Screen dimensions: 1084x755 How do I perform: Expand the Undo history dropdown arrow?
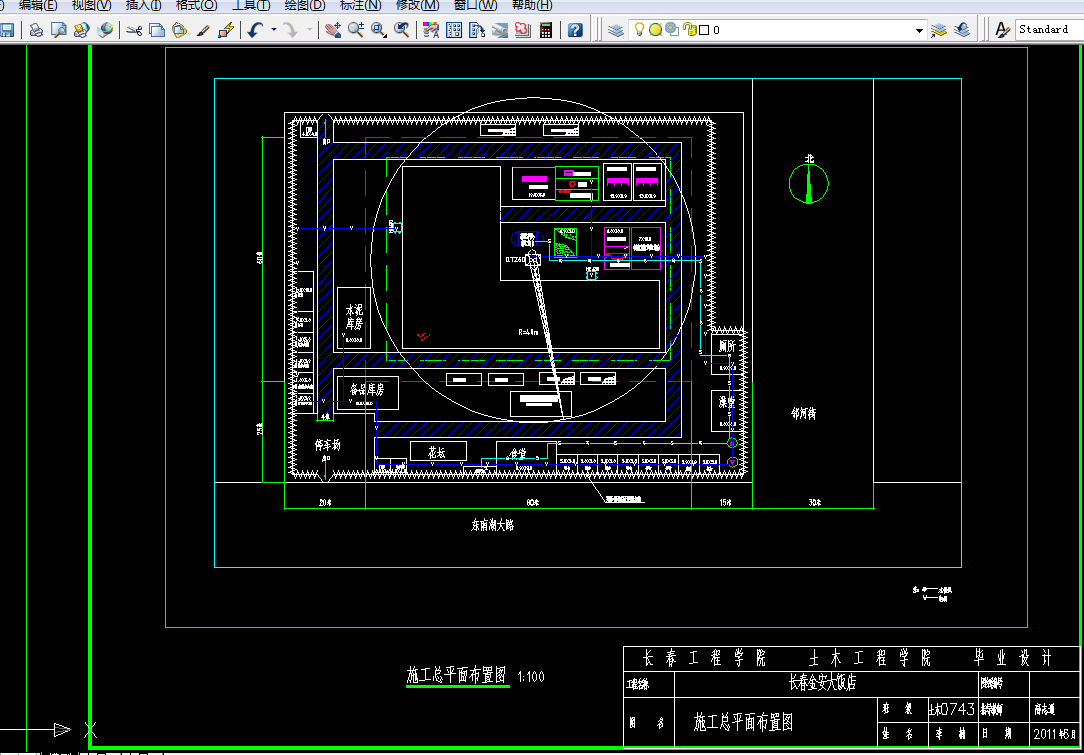click(274, 30)
